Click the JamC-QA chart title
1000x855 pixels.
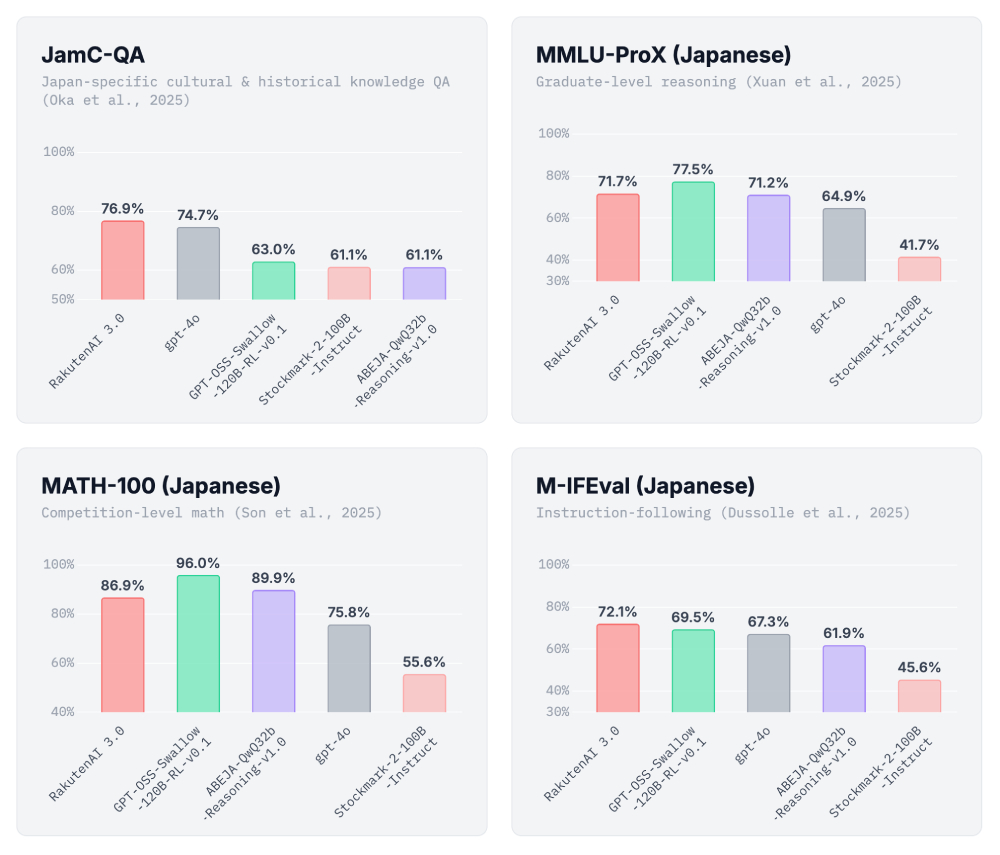pos(93,55)
